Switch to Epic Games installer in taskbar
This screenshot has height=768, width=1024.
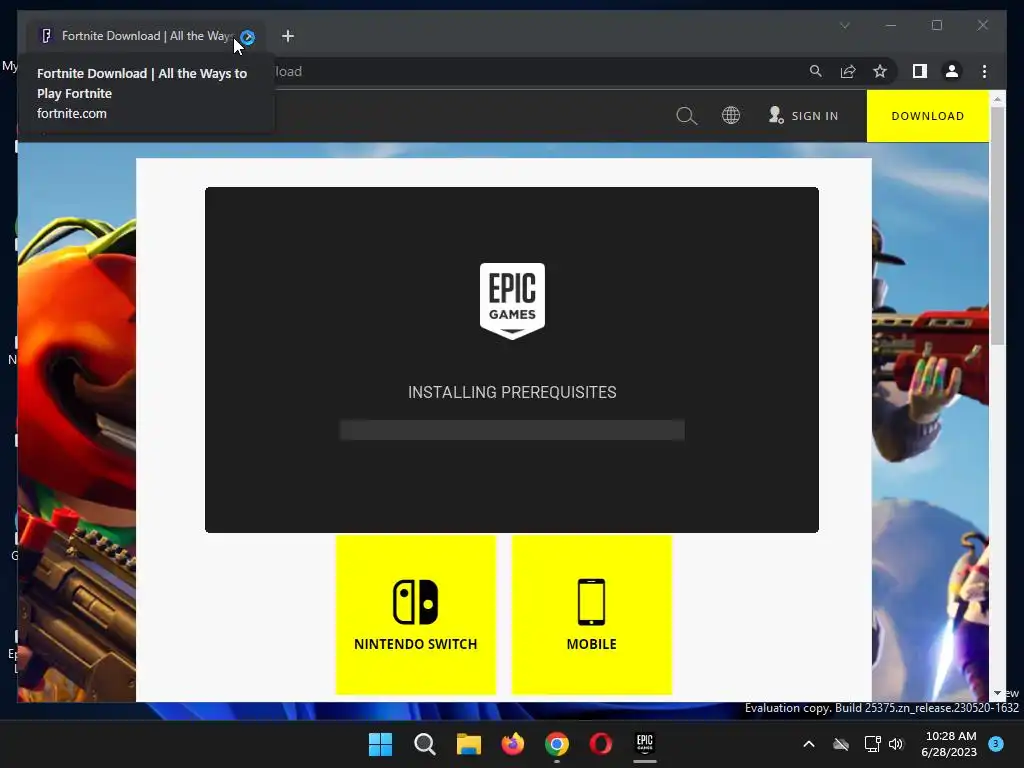point(645,744)
